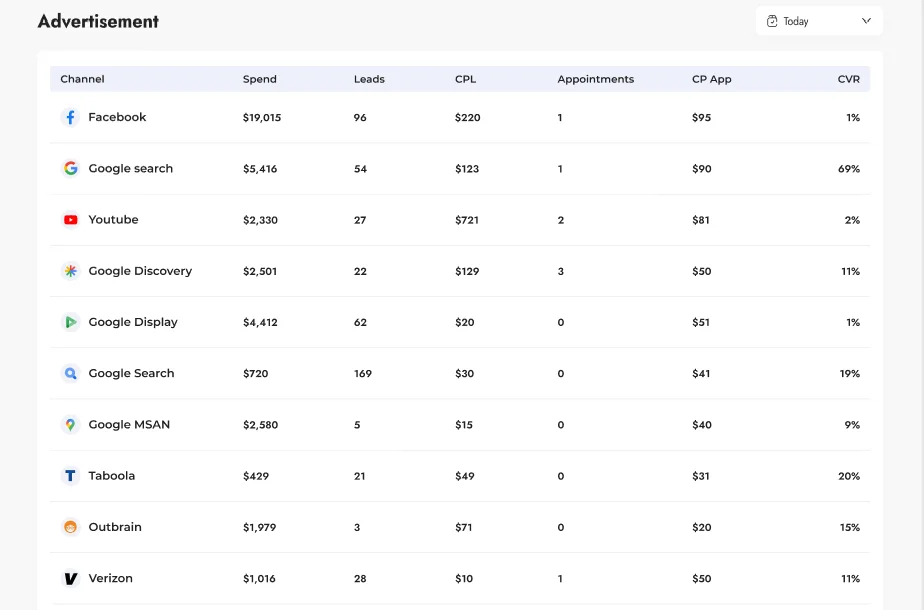
Task: Select the Youtube play logo icon
Action: point(70,220)
